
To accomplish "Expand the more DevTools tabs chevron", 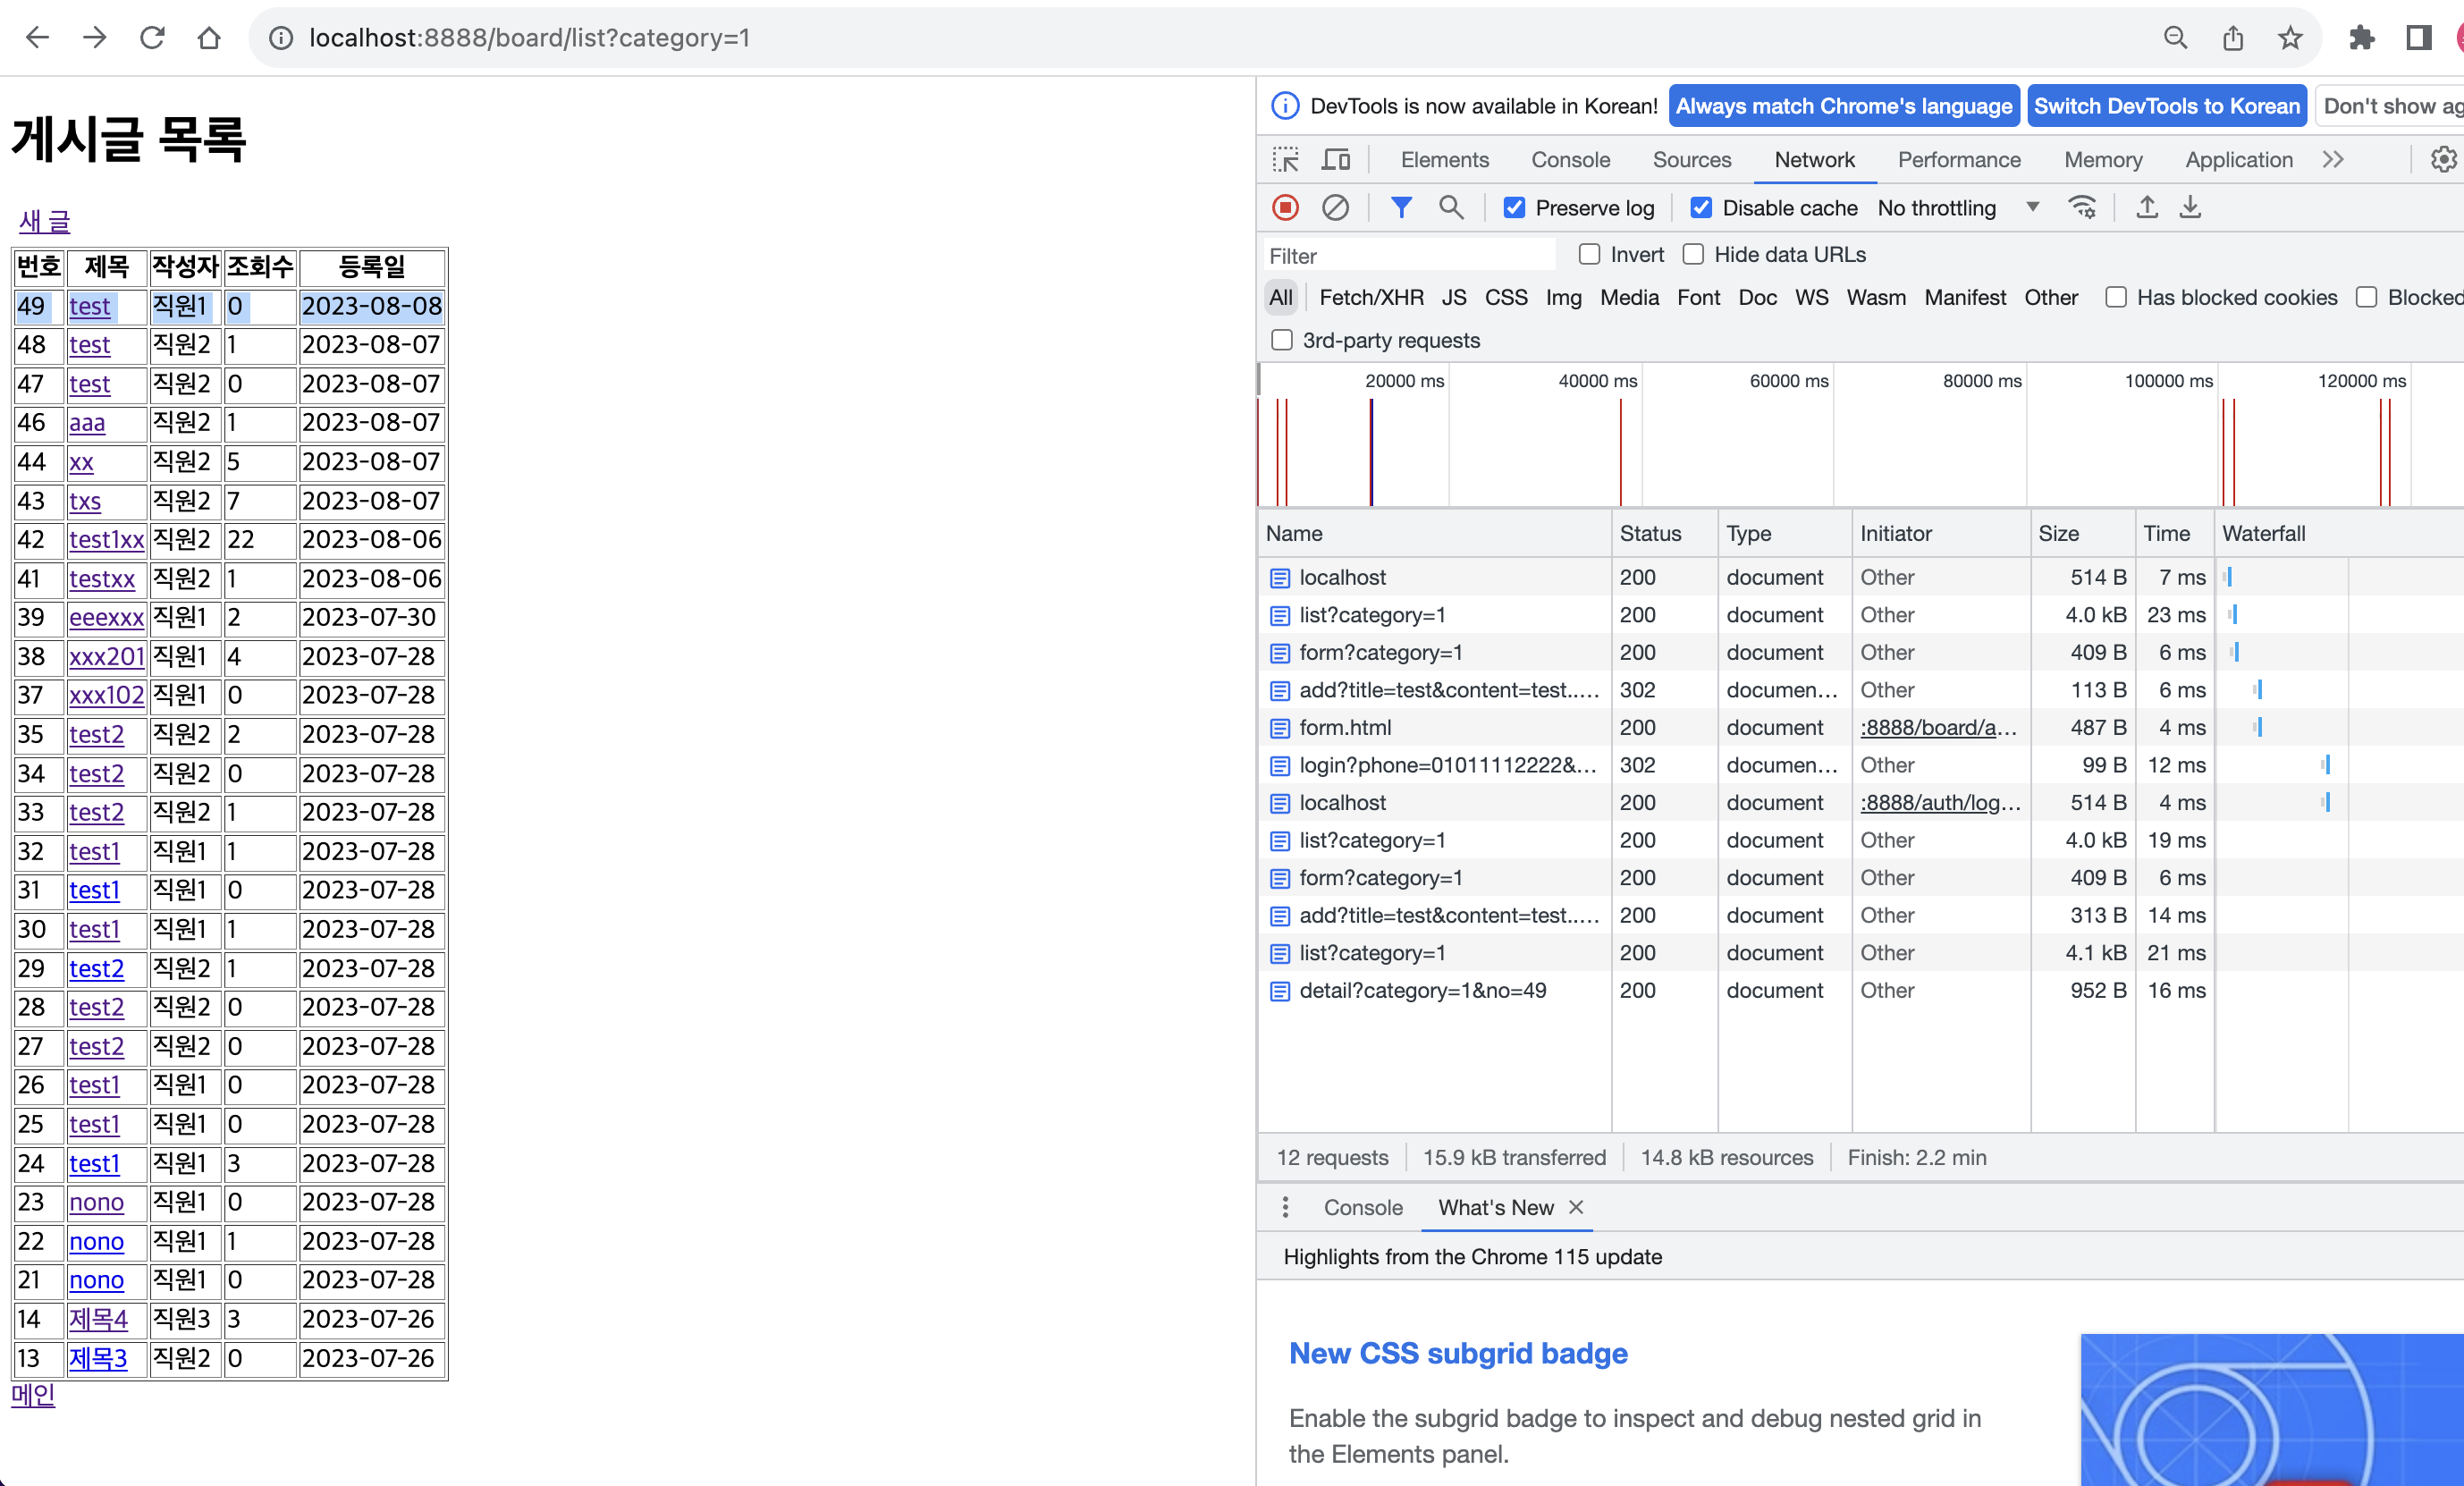I will tap(2333, 160).
